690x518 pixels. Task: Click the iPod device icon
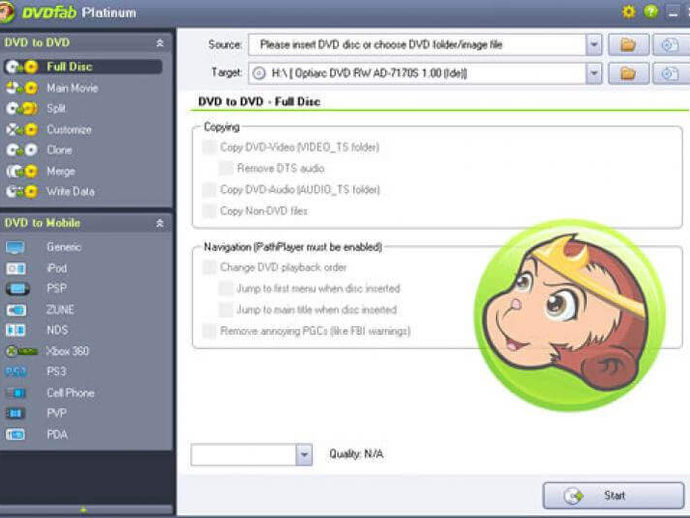coord(16,268)
